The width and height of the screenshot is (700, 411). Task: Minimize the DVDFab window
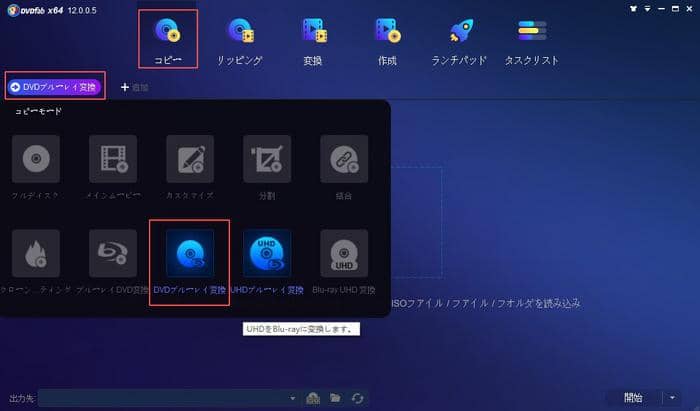tap(661, 8)
